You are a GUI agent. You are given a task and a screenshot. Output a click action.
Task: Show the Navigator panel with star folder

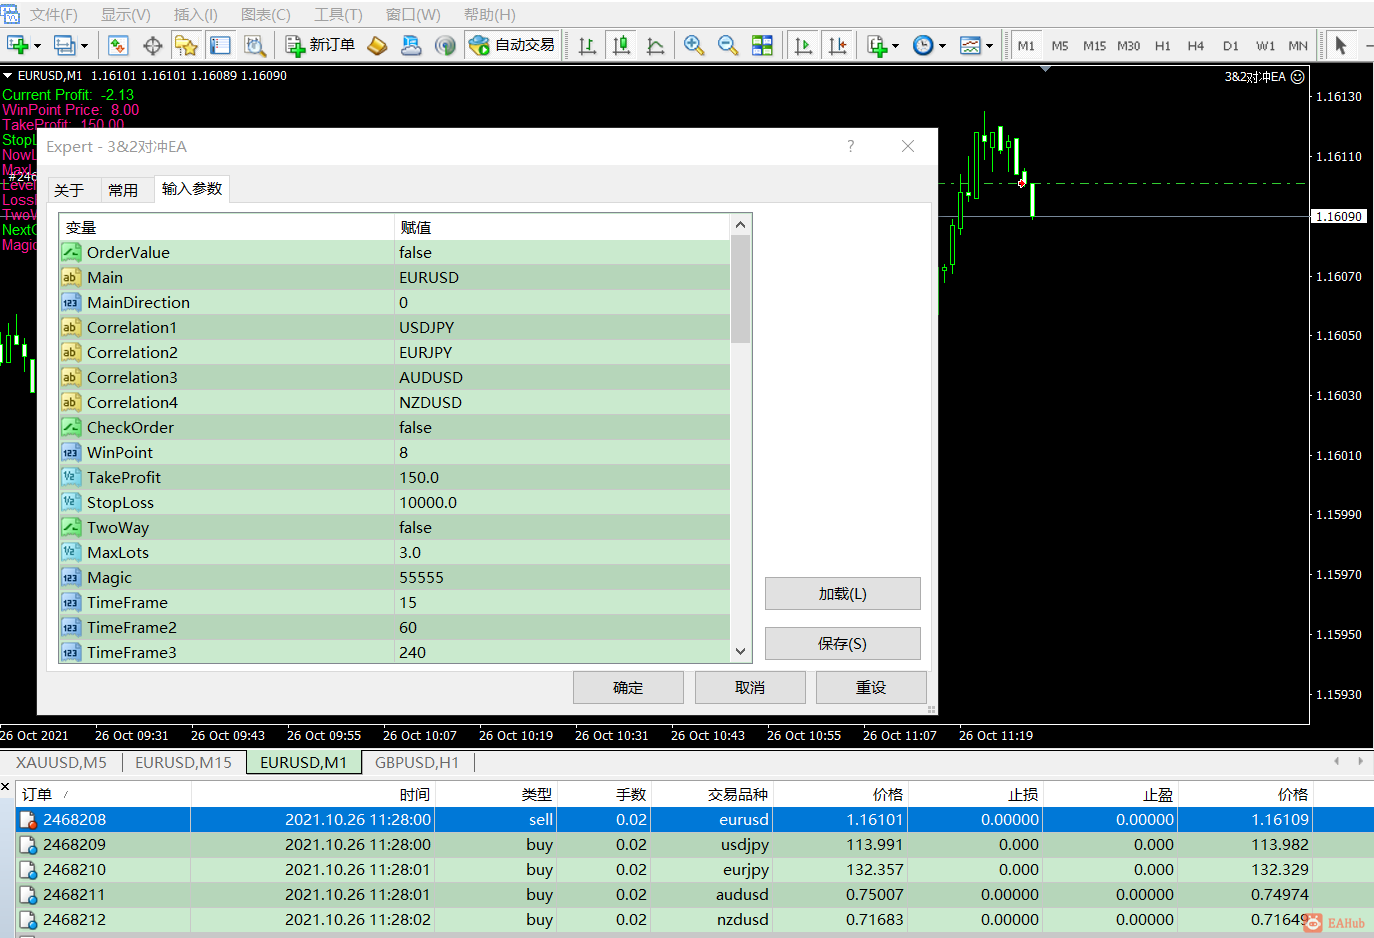tap(186, 45)
